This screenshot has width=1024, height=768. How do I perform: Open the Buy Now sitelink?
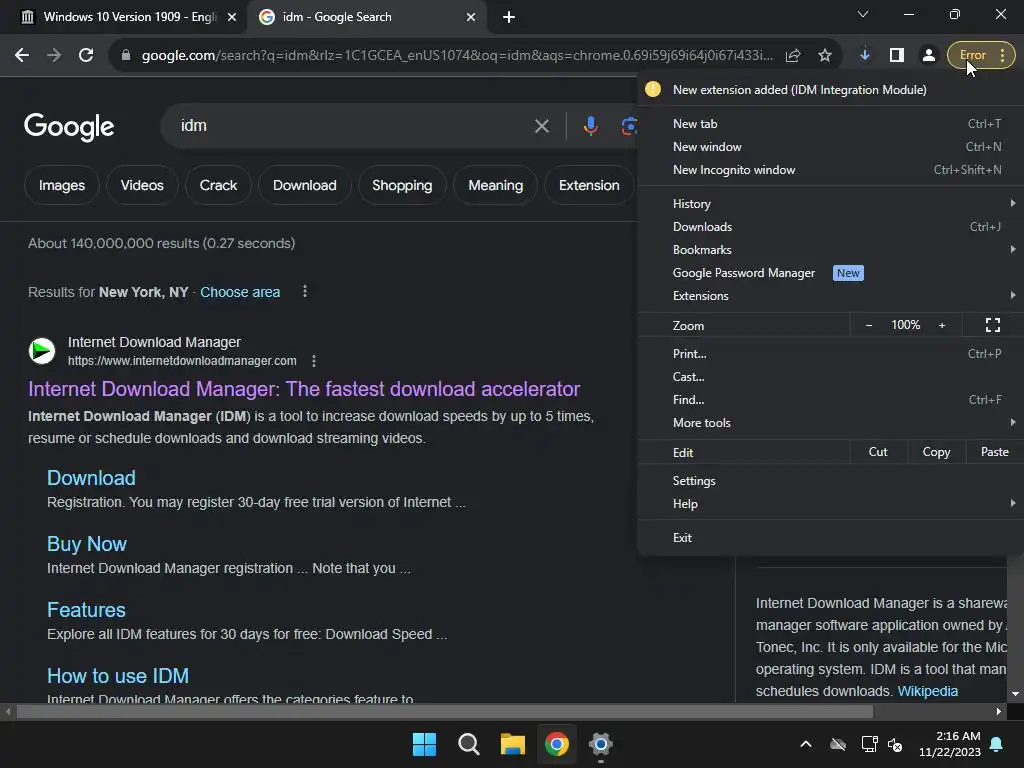coord(87,544)
